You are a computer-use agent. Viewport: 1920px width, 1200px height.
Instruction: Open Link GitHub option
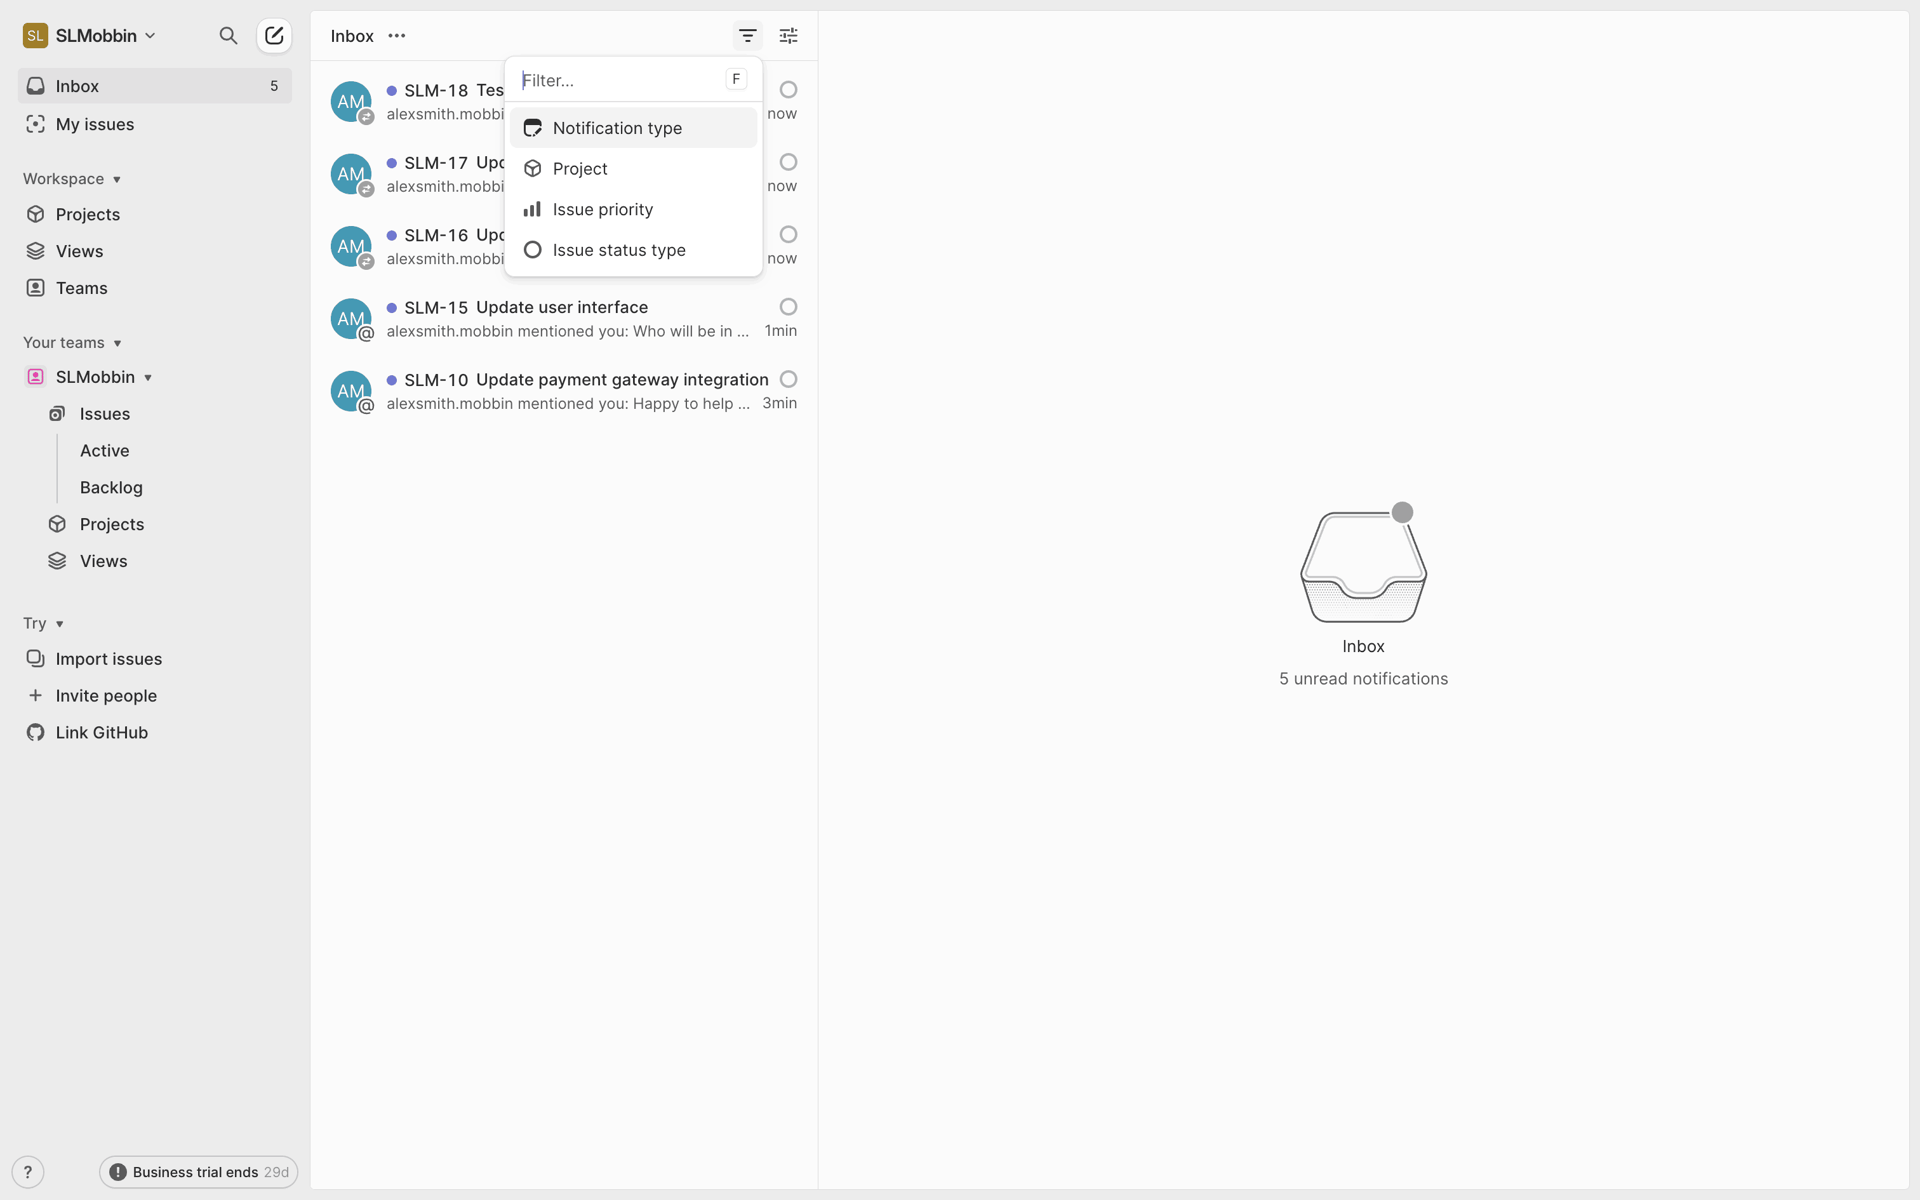point(102,733)
